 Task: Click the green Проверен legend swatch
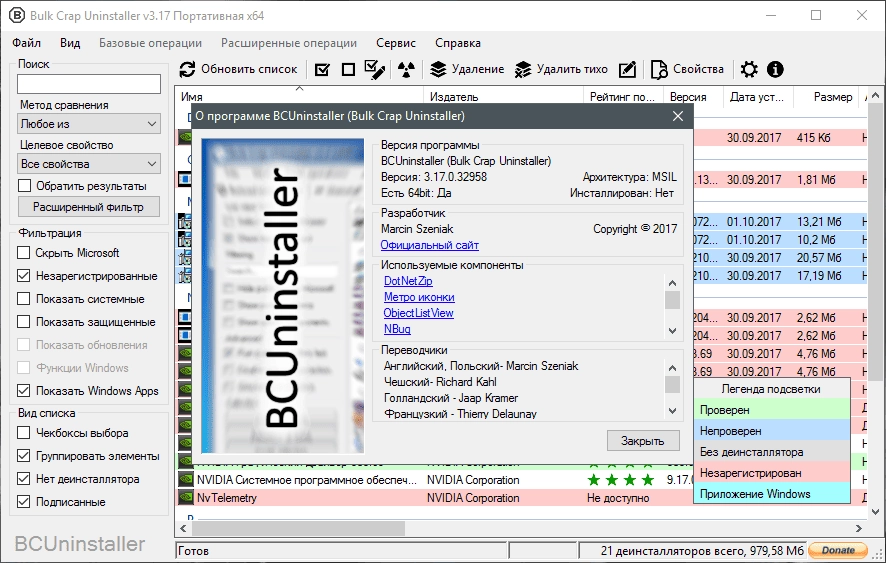click(772, 410)
